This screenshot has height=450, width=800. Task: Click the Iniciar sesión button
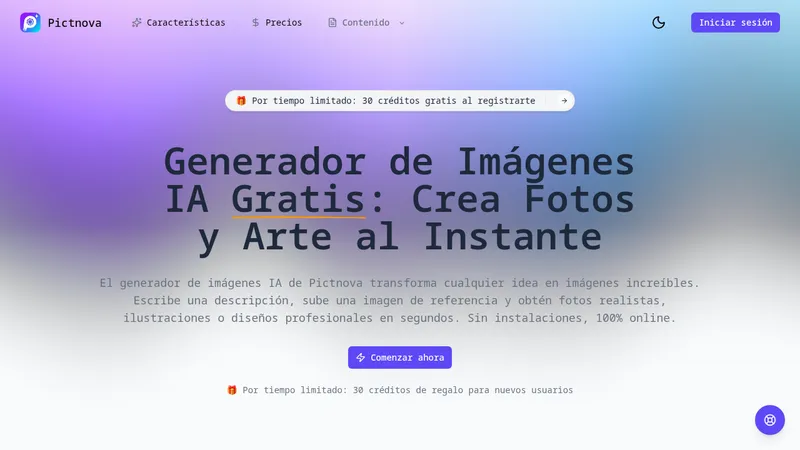[x=735, y=22]
